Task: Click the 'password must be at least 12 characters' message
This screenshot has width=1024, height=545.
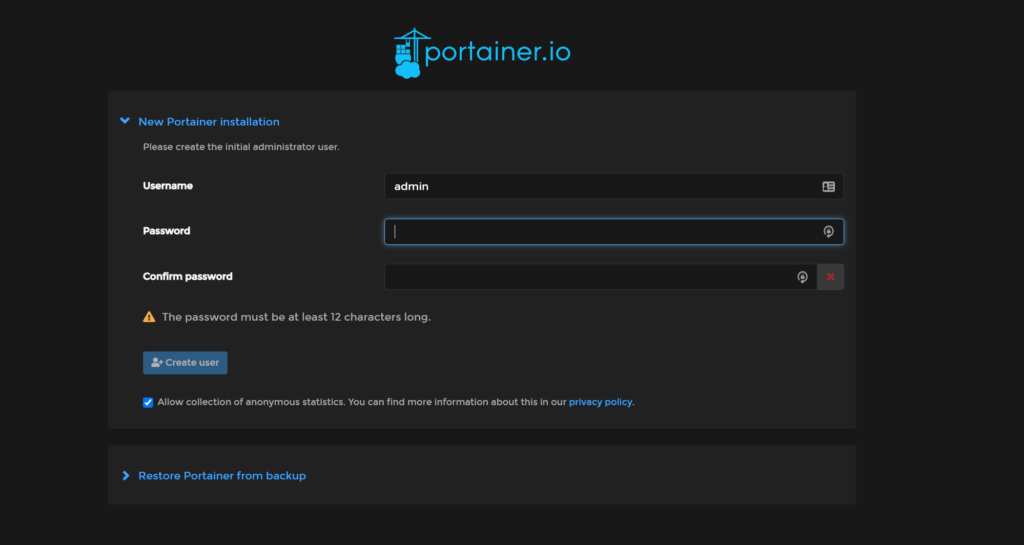Action: click(x=296, y=317)
